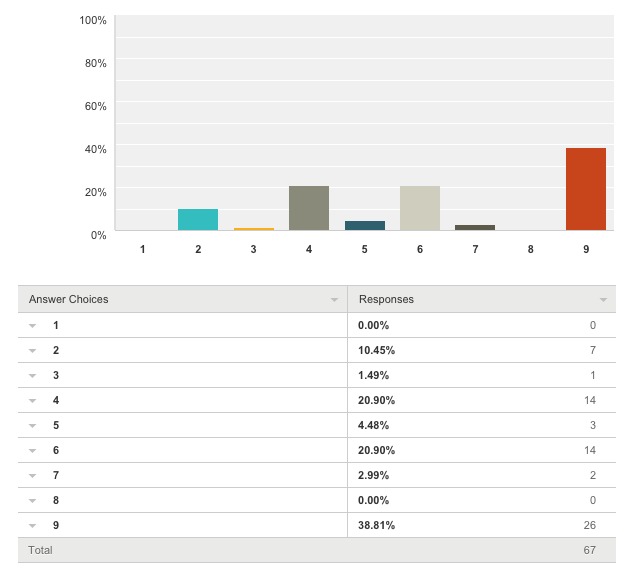This screenshot has height=573, width=630.
Task: Click the small yellow bar for choice 3
Action: pos(254,229)
